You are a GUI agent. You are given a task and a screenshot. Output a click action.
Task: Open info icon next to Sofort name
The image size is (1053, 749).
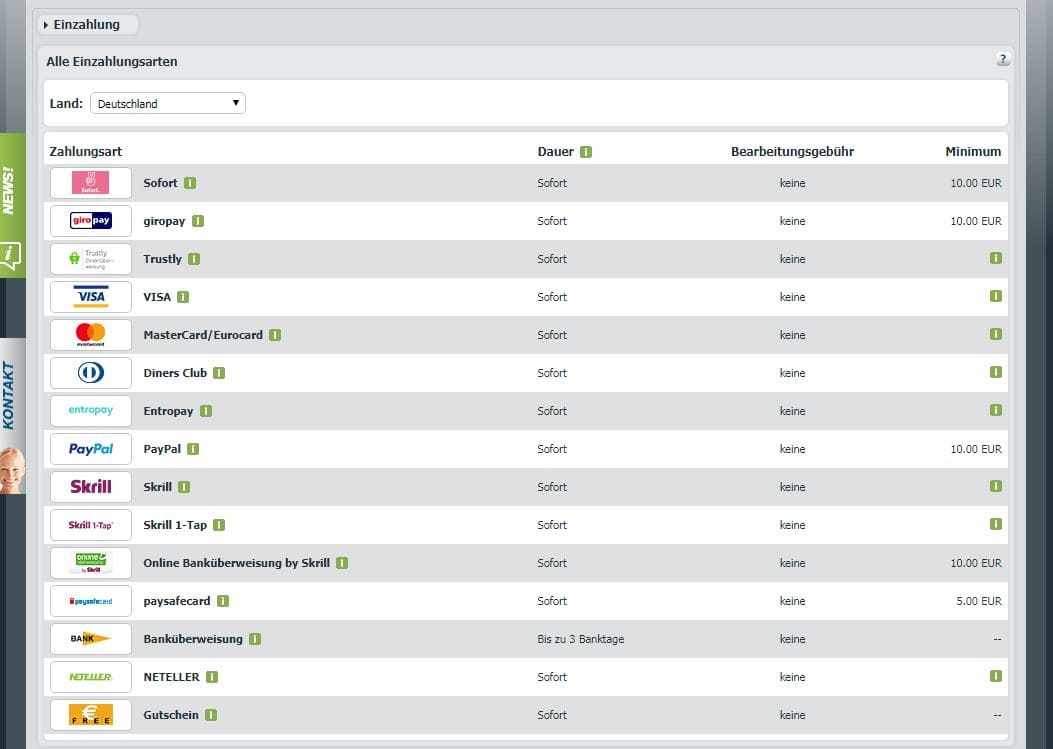pyautogui.click(x=190, y=183)
